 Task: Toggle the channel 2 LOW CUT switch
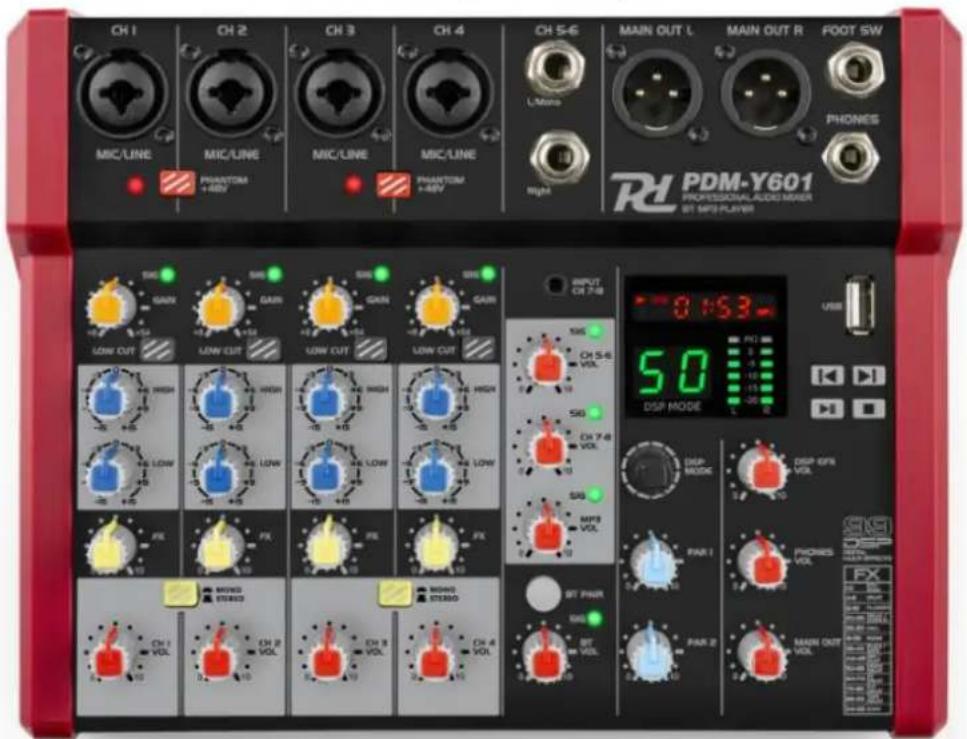tap(264, 350)
